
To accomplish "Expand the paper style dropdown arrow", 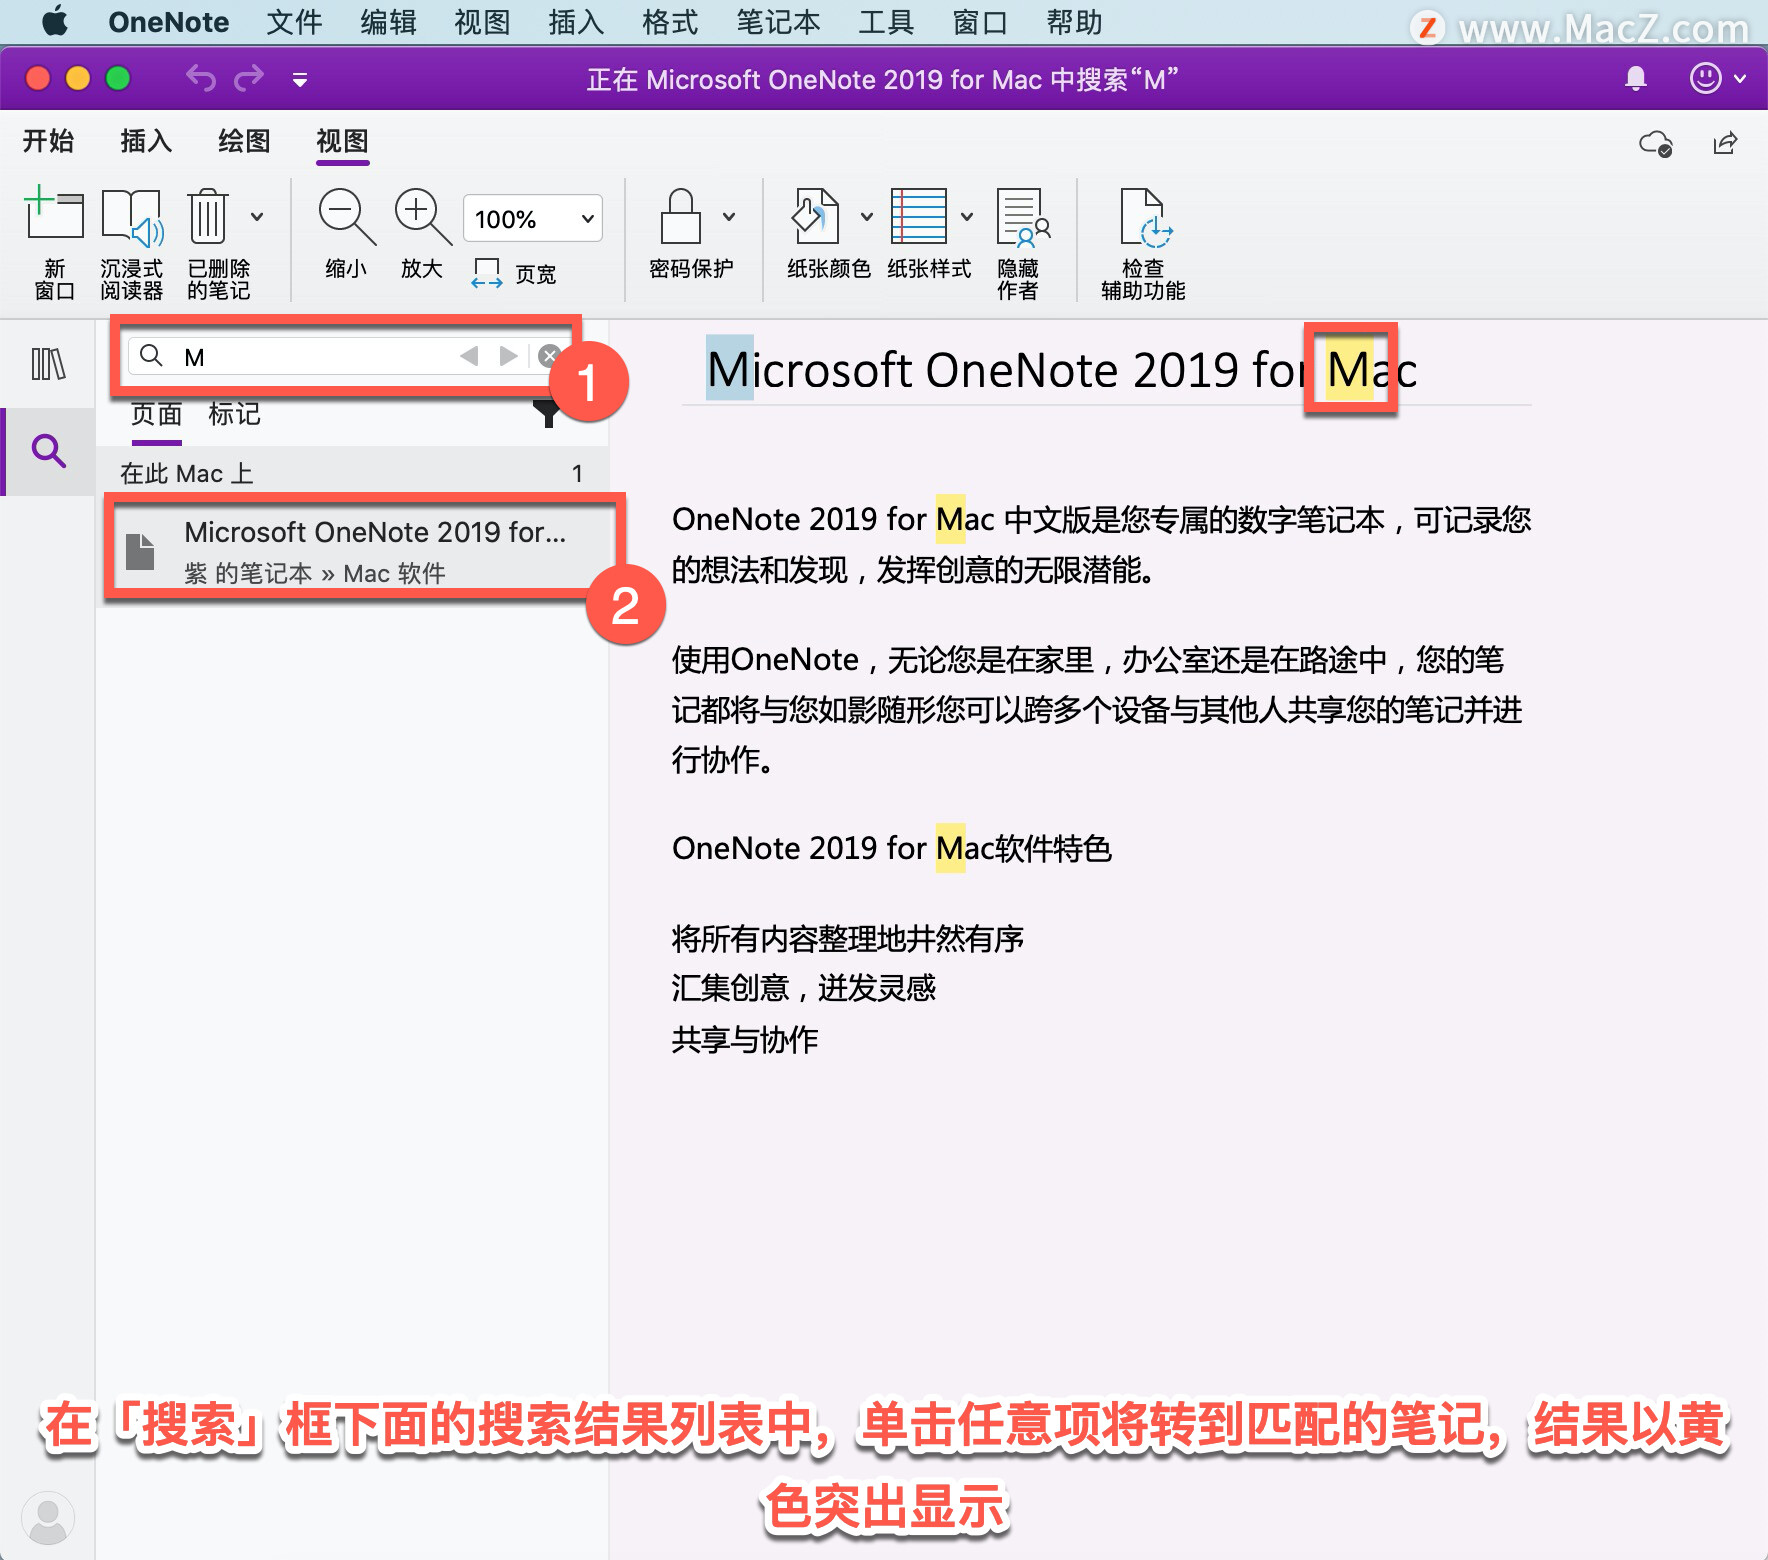I will [967, 216].
